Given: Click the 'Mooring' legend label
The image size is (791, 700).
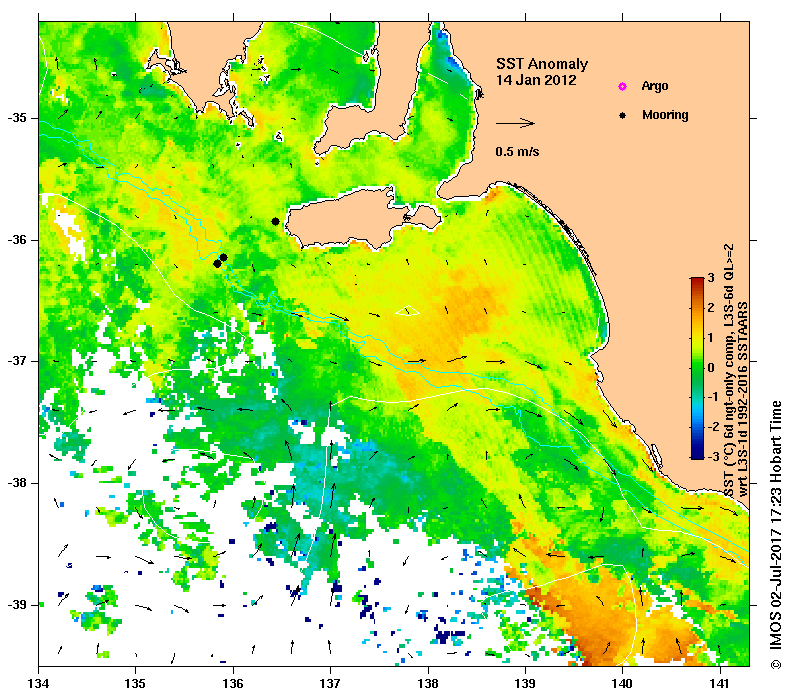Looking at the screenshot, I should click(665, 115).
